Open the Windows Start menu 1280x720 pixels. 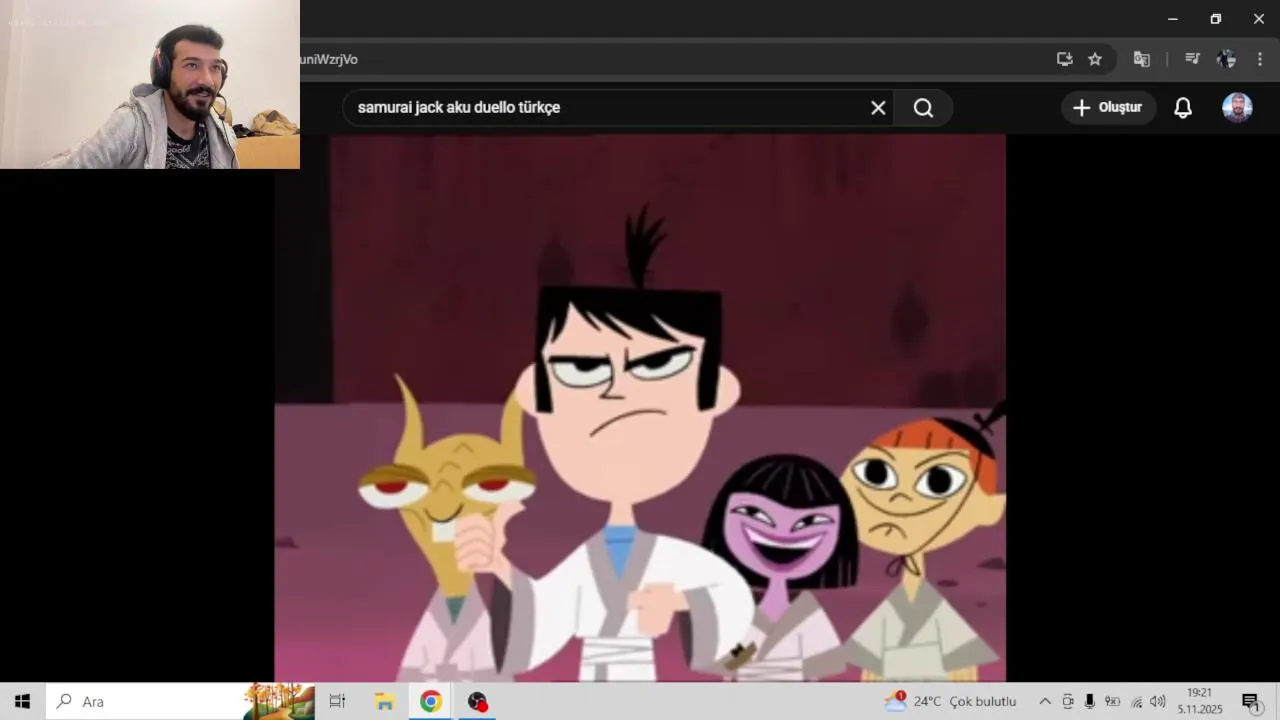[x=22, y=701]
